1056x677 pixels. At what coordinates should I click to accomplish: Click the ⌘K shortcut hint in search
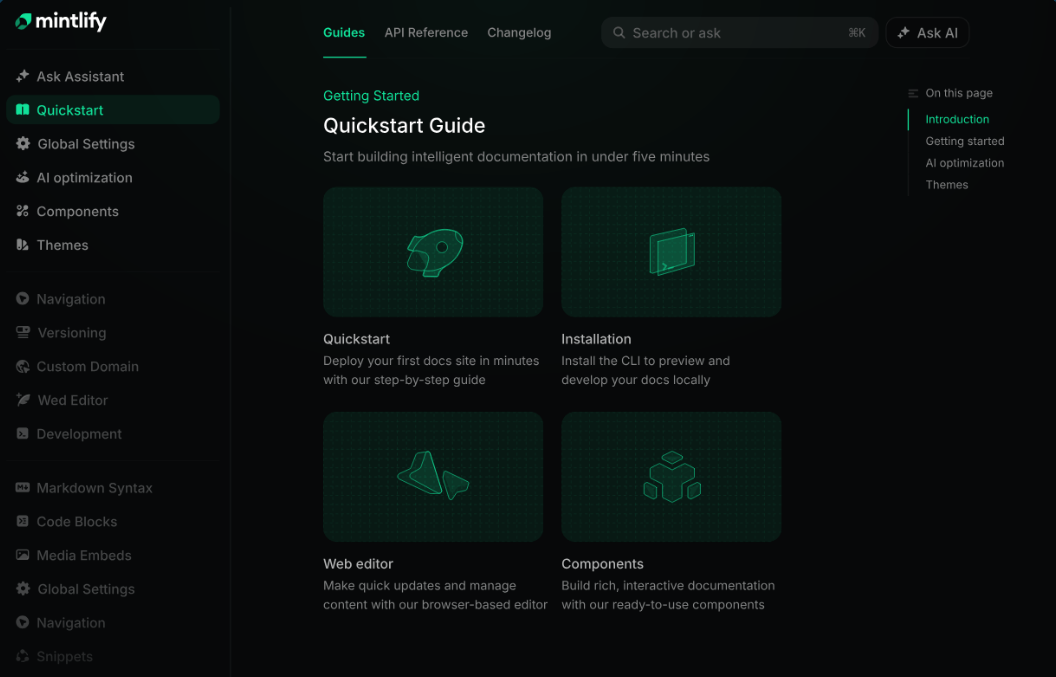click(x=857, y=32)
